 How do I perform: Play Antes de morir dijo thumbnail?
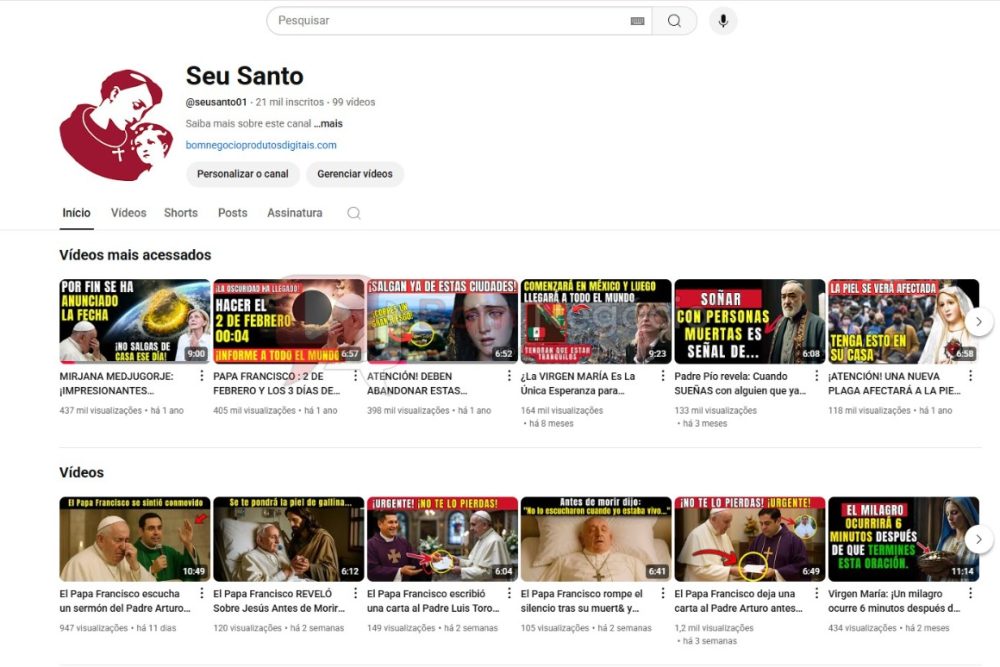[x=596, y=539]
